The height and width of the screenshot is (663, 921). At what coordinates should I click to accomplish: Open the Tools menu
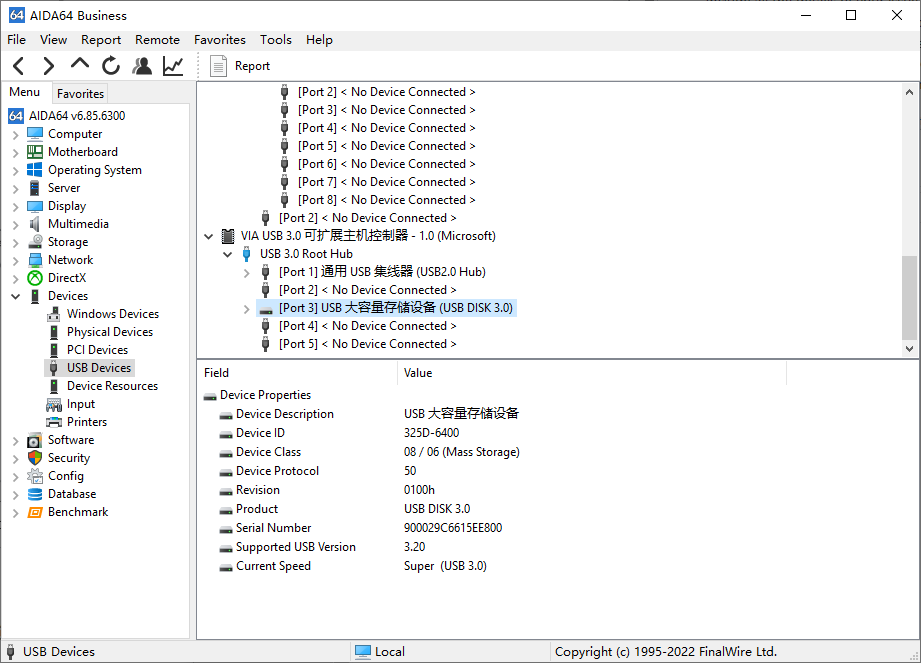[x=275, y=39]
